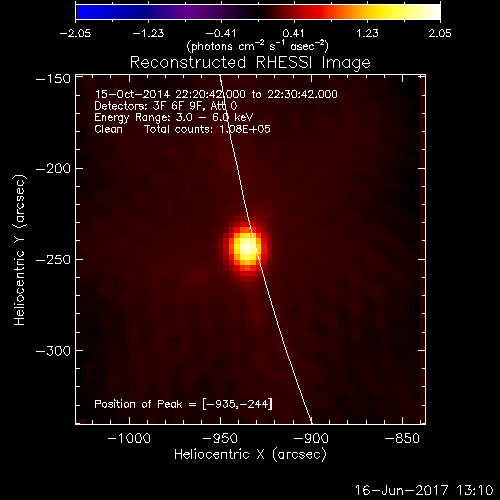Click the -1000 X-axis tick label
Viewport: 500px width, 500px height.
coord(129,438)
